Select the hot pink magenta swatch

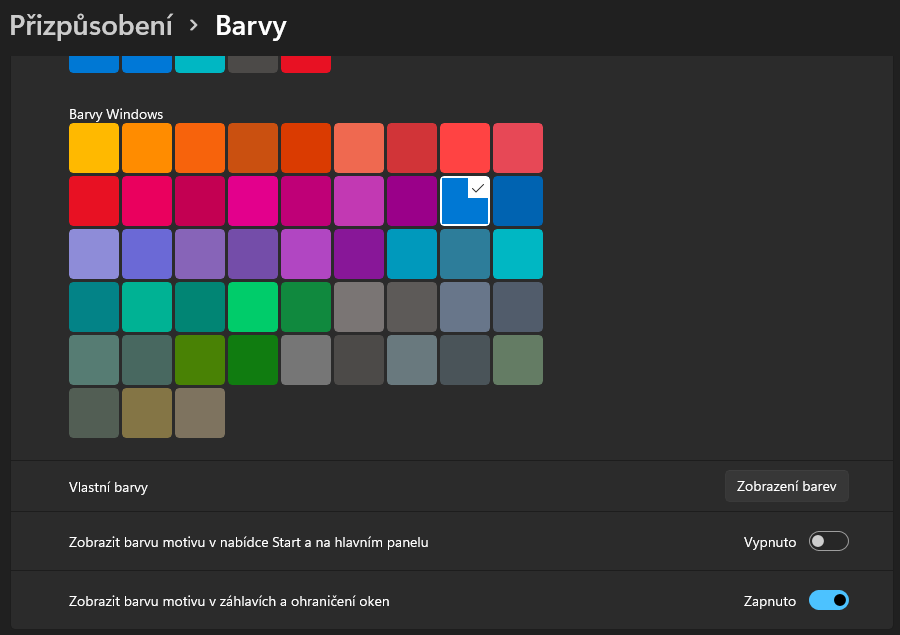[253, 201]
